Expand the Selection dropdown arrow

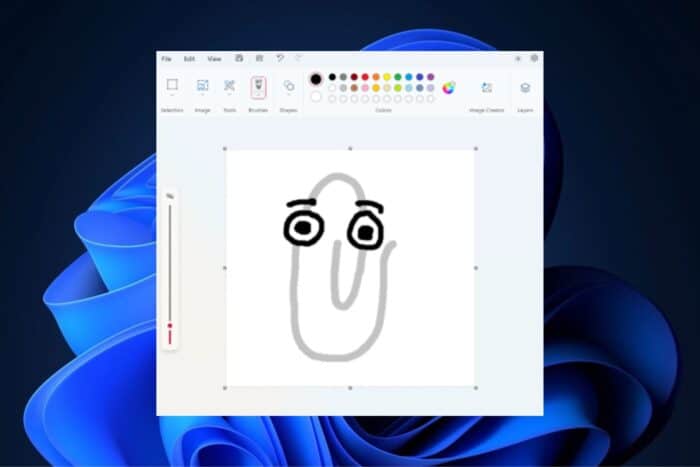click(172, 95)
